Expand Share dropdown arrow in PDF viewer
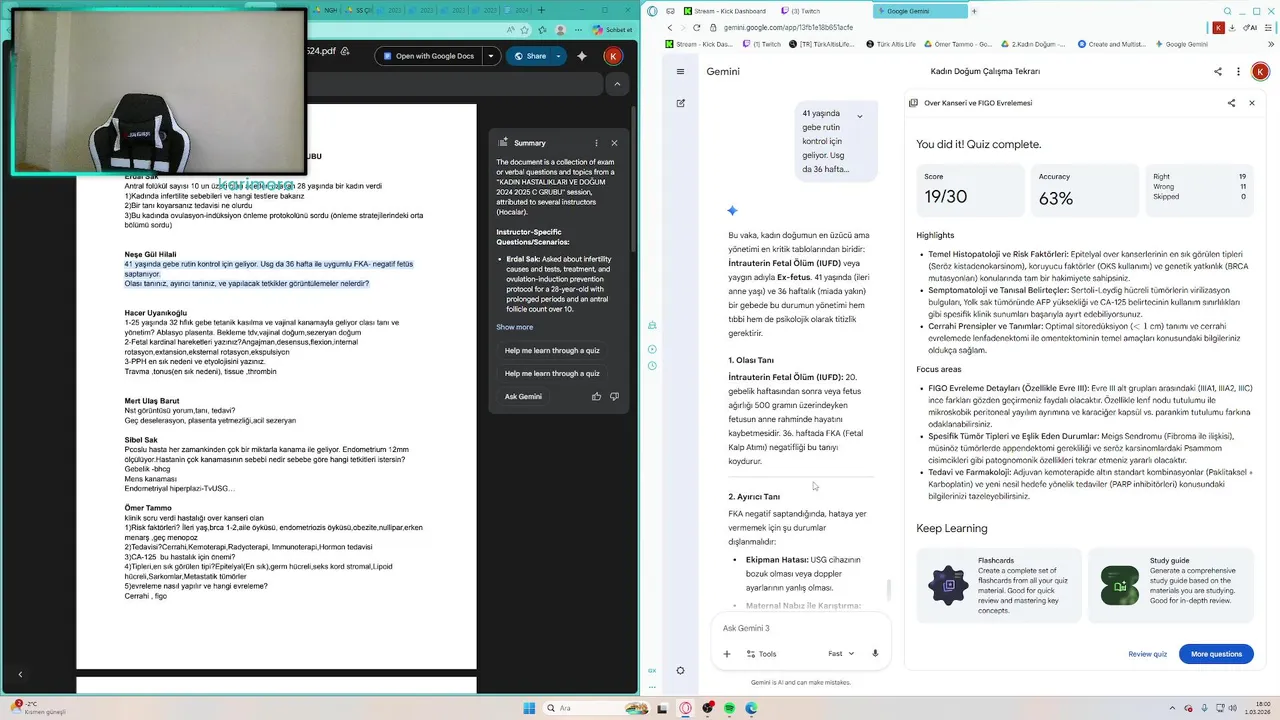 click(560, 56)
